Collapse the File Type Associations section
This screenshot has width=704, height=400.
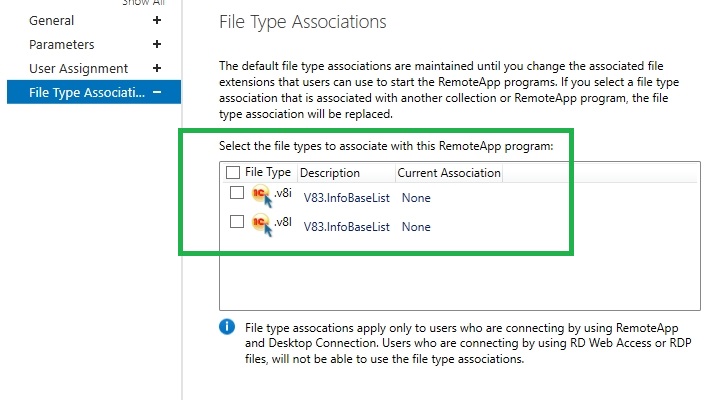coord(157,92)
